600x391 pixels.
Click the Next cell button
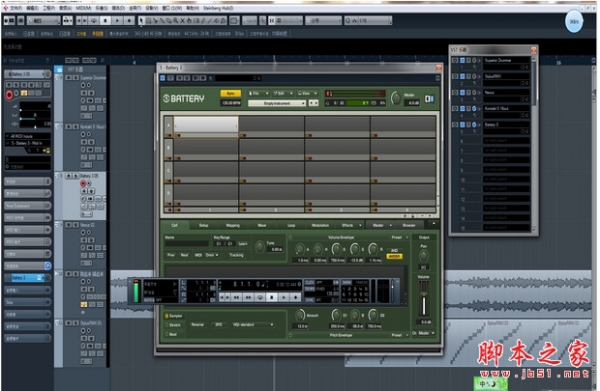tap(184, 255)
